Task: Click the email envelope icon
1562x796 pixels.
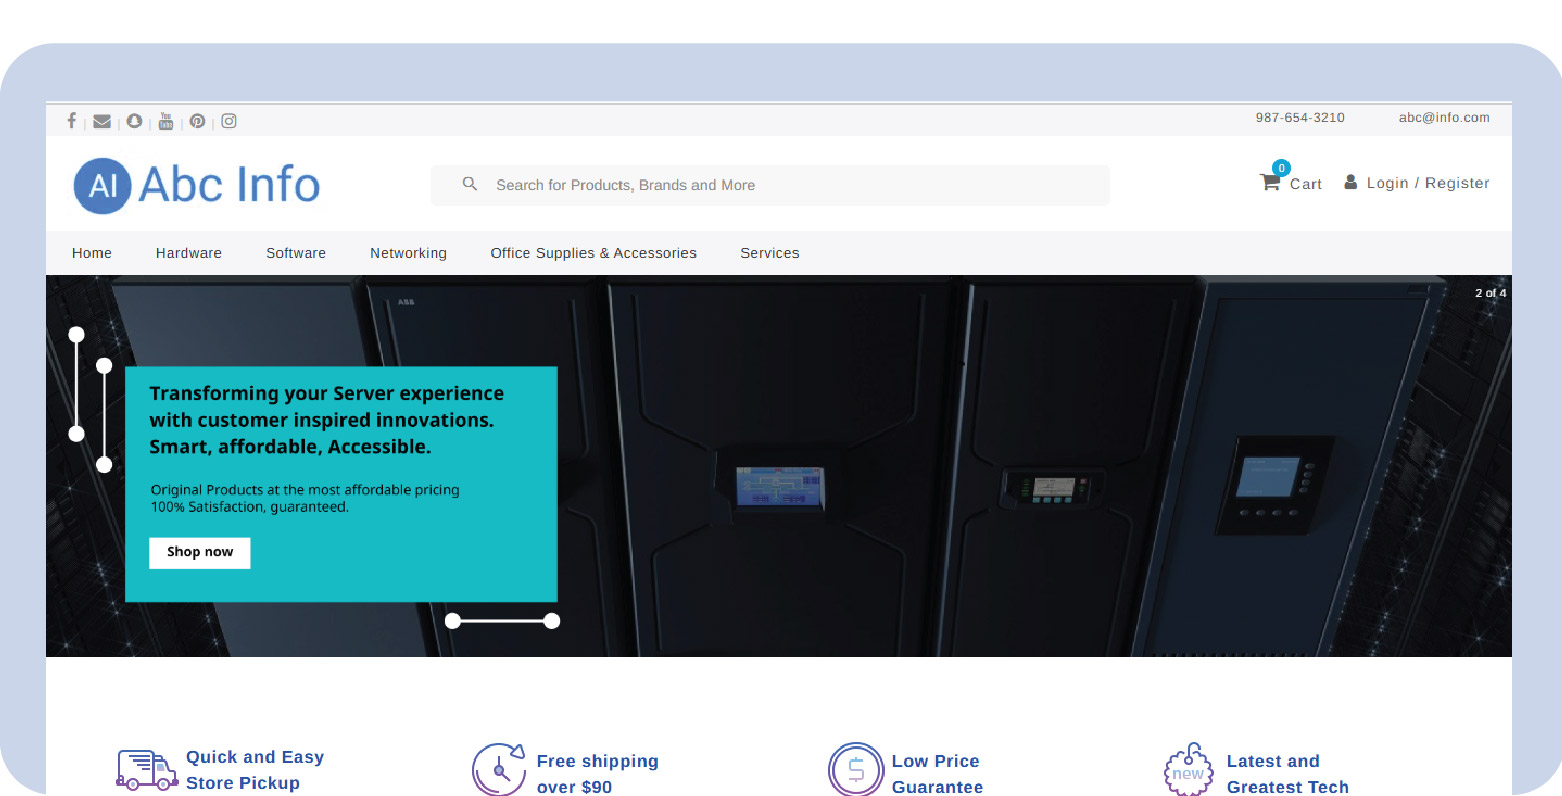Action: 102,121
